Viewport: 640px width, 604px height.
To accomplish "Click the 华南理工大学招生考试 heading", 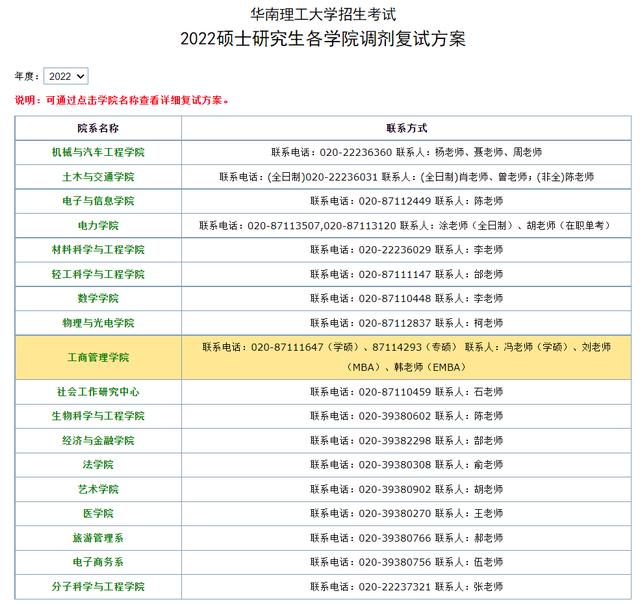I will (x=323, y=14).
